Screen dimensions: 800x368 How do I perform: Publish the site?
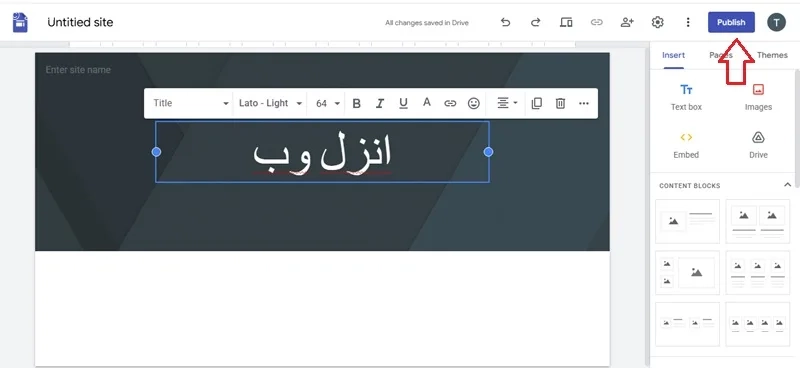pyautogui.click(x=731, y=22)
